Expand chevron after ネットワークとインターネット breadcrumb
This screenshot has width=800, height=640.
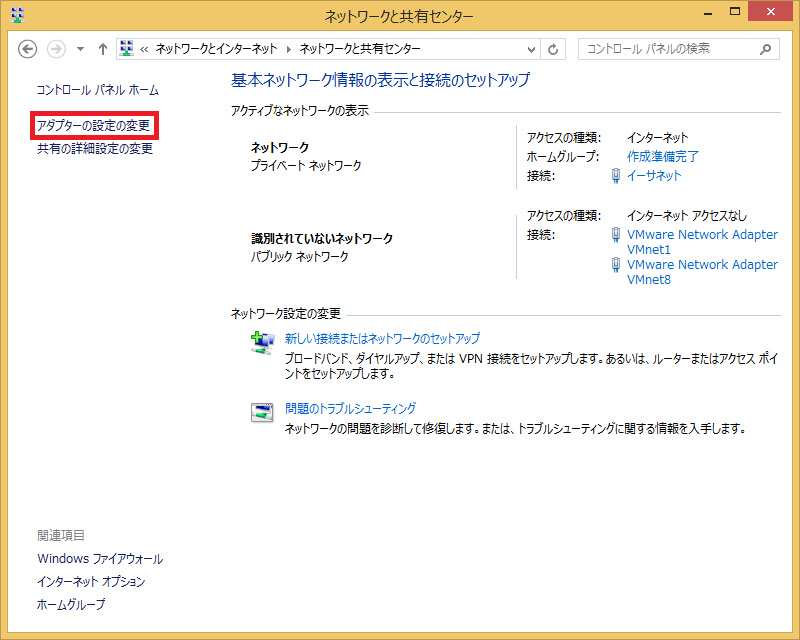pos(289,49)
